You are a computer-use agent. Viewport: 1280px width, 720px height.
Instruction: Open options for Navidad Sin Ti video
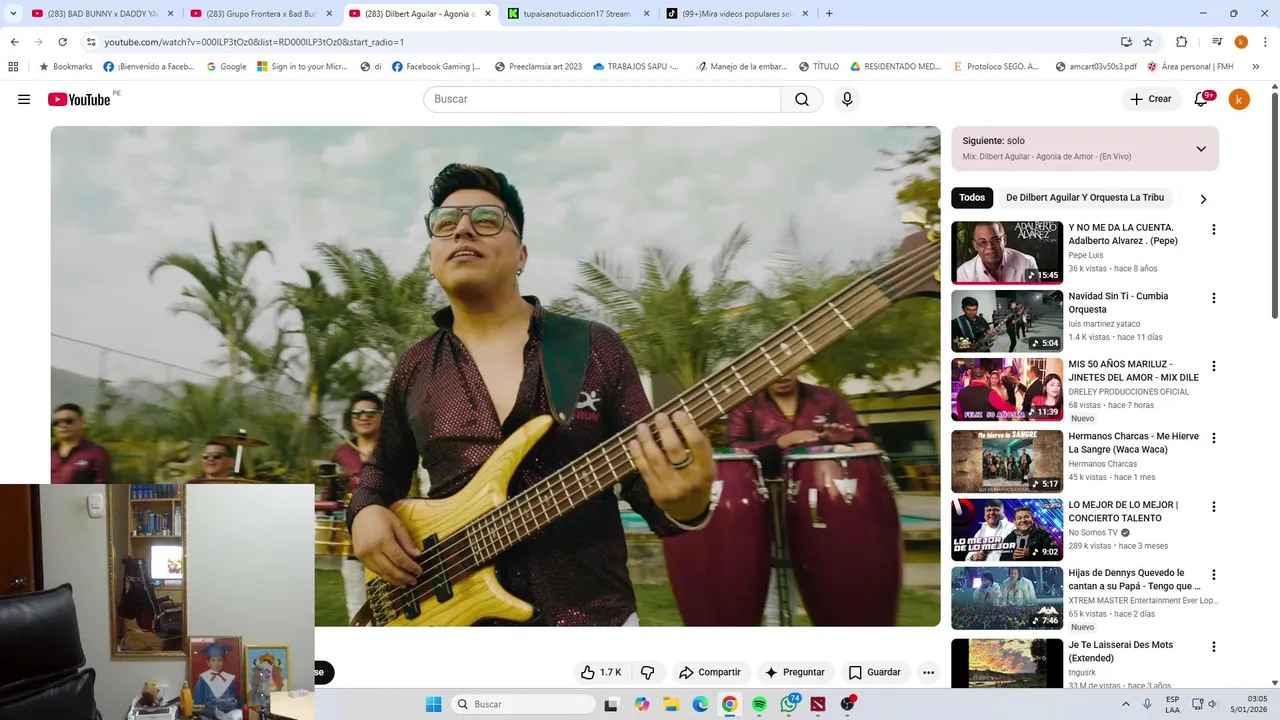click(x=1214, y=298)
